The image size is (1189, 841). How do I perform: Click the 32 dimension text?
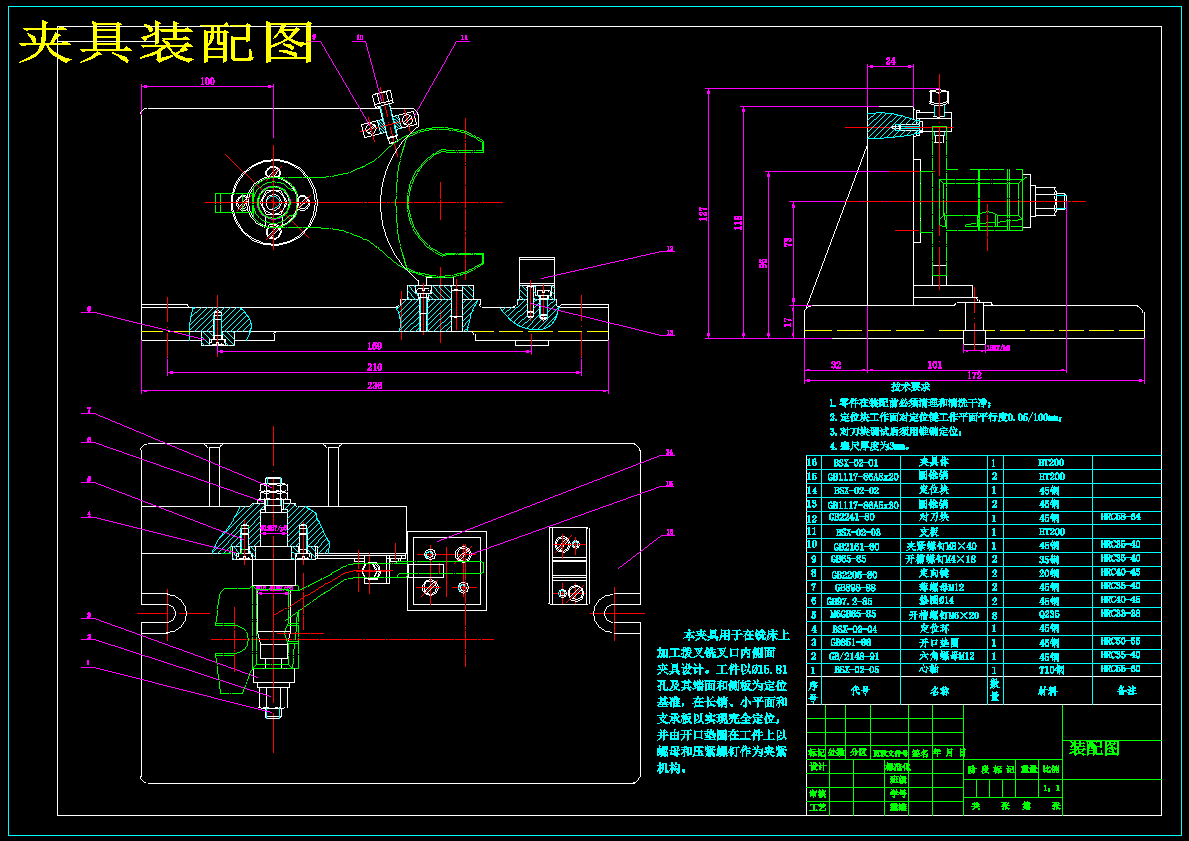point(836,365)
